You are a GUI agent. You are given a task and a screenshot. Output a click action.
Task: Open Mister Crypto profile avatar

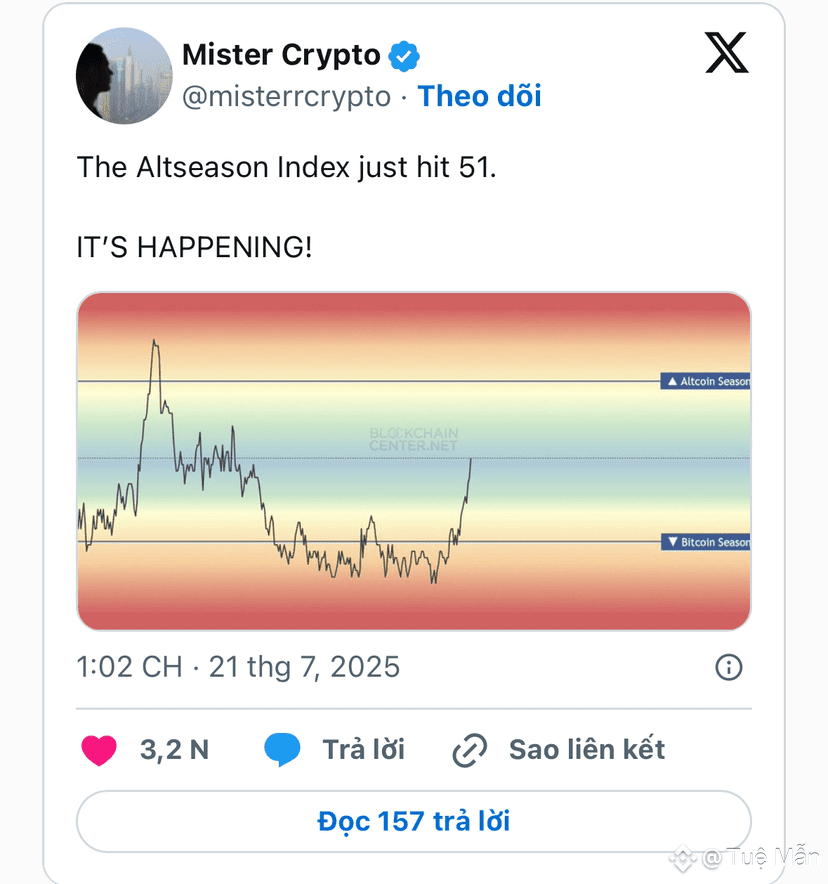click(124, 76)
